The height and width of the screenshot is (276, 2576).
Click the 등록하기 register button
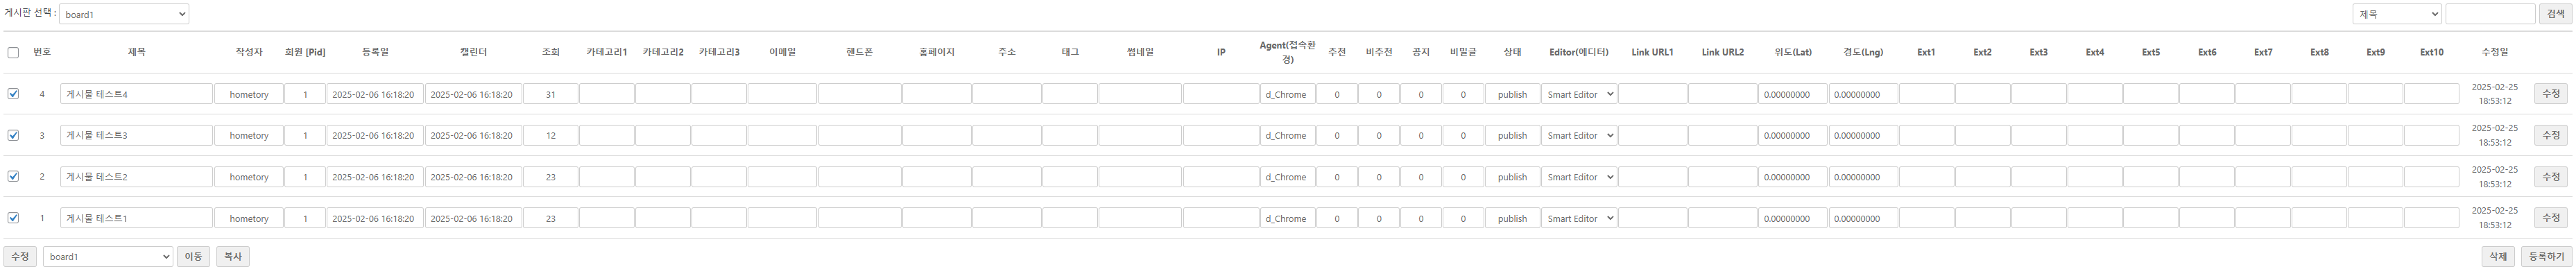[2546, 257]
